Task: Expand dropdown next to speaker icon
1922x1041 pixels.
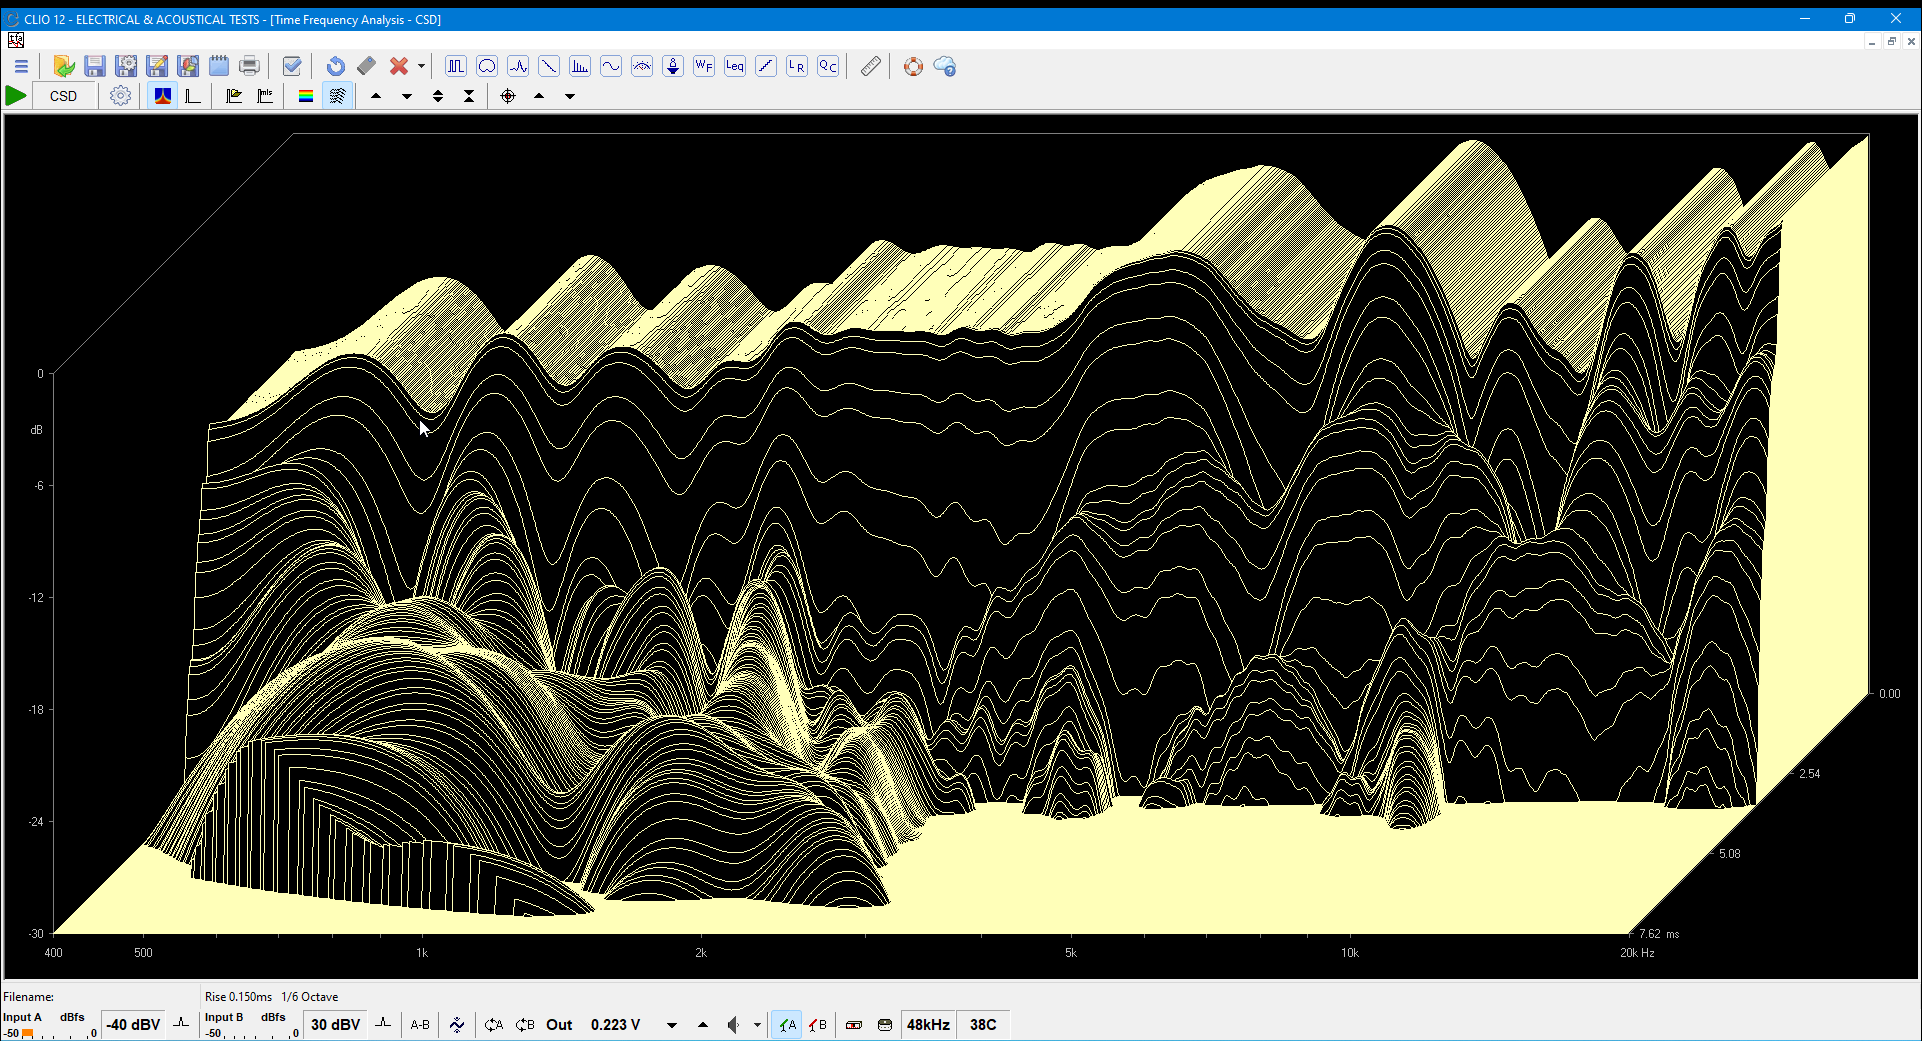Action: 757,1025
